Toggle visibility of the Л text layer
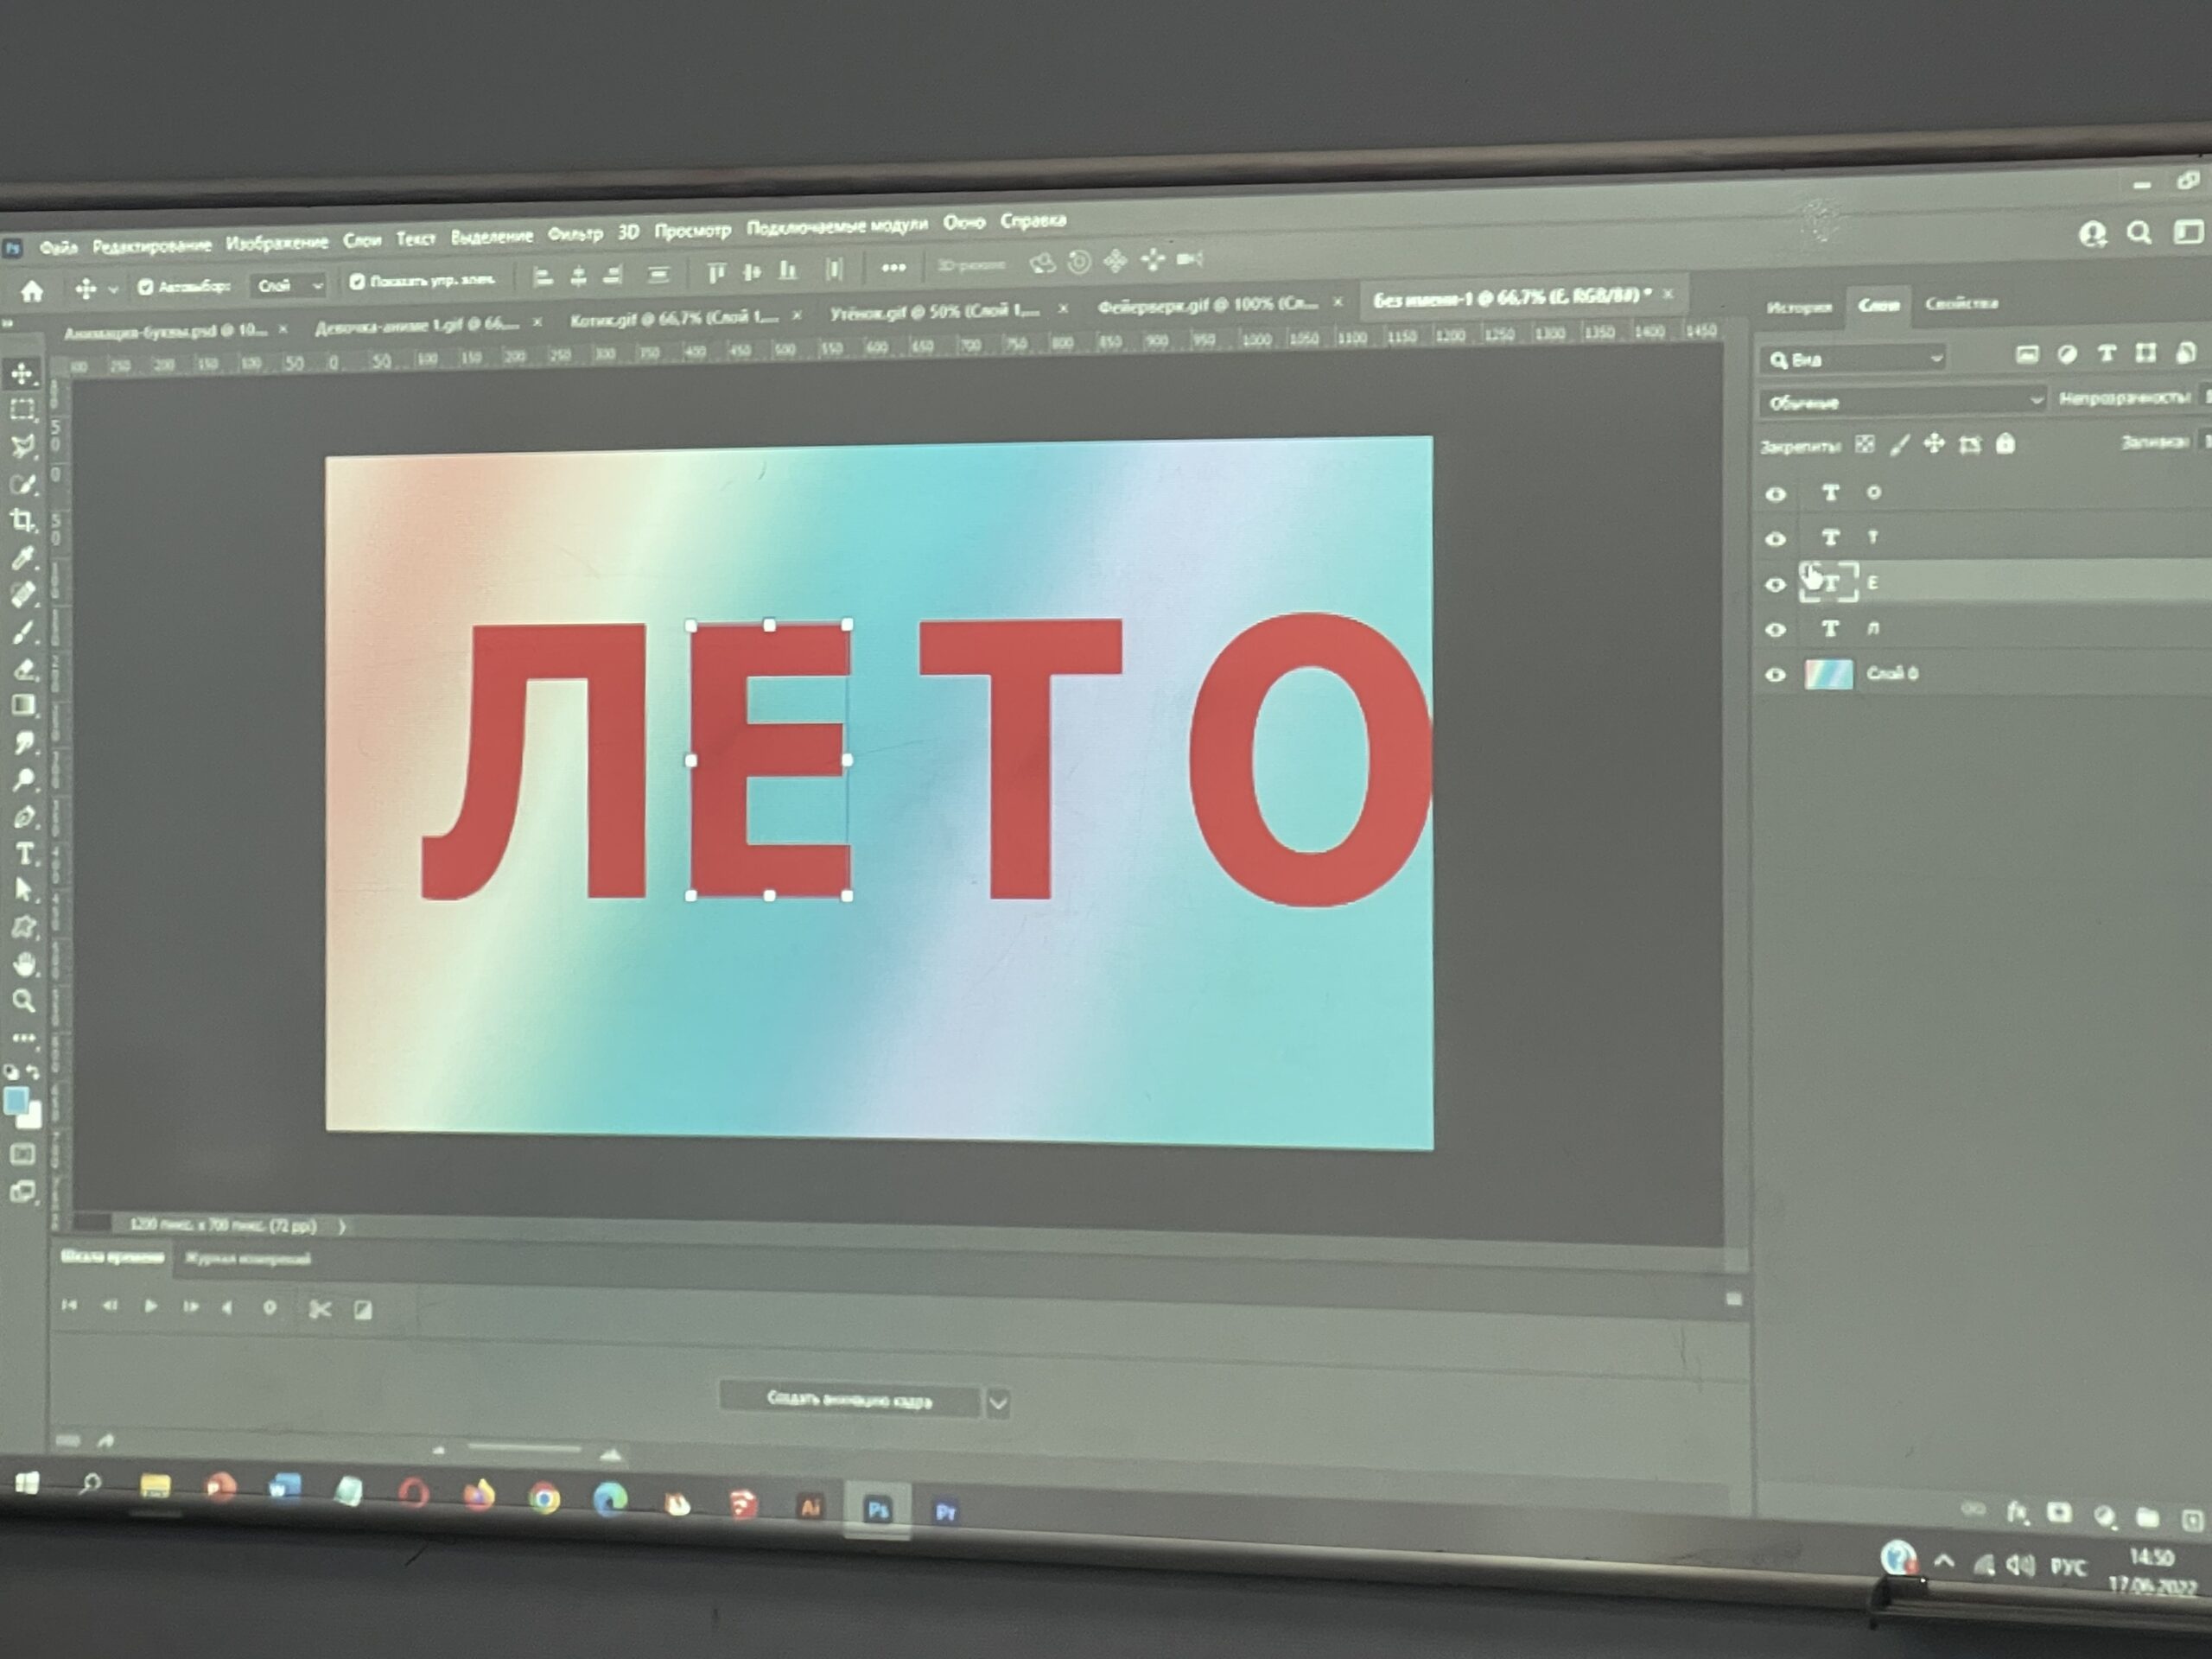Screen dimensions: 2212x1659 pyautogui.click(x=1775, y=630)
